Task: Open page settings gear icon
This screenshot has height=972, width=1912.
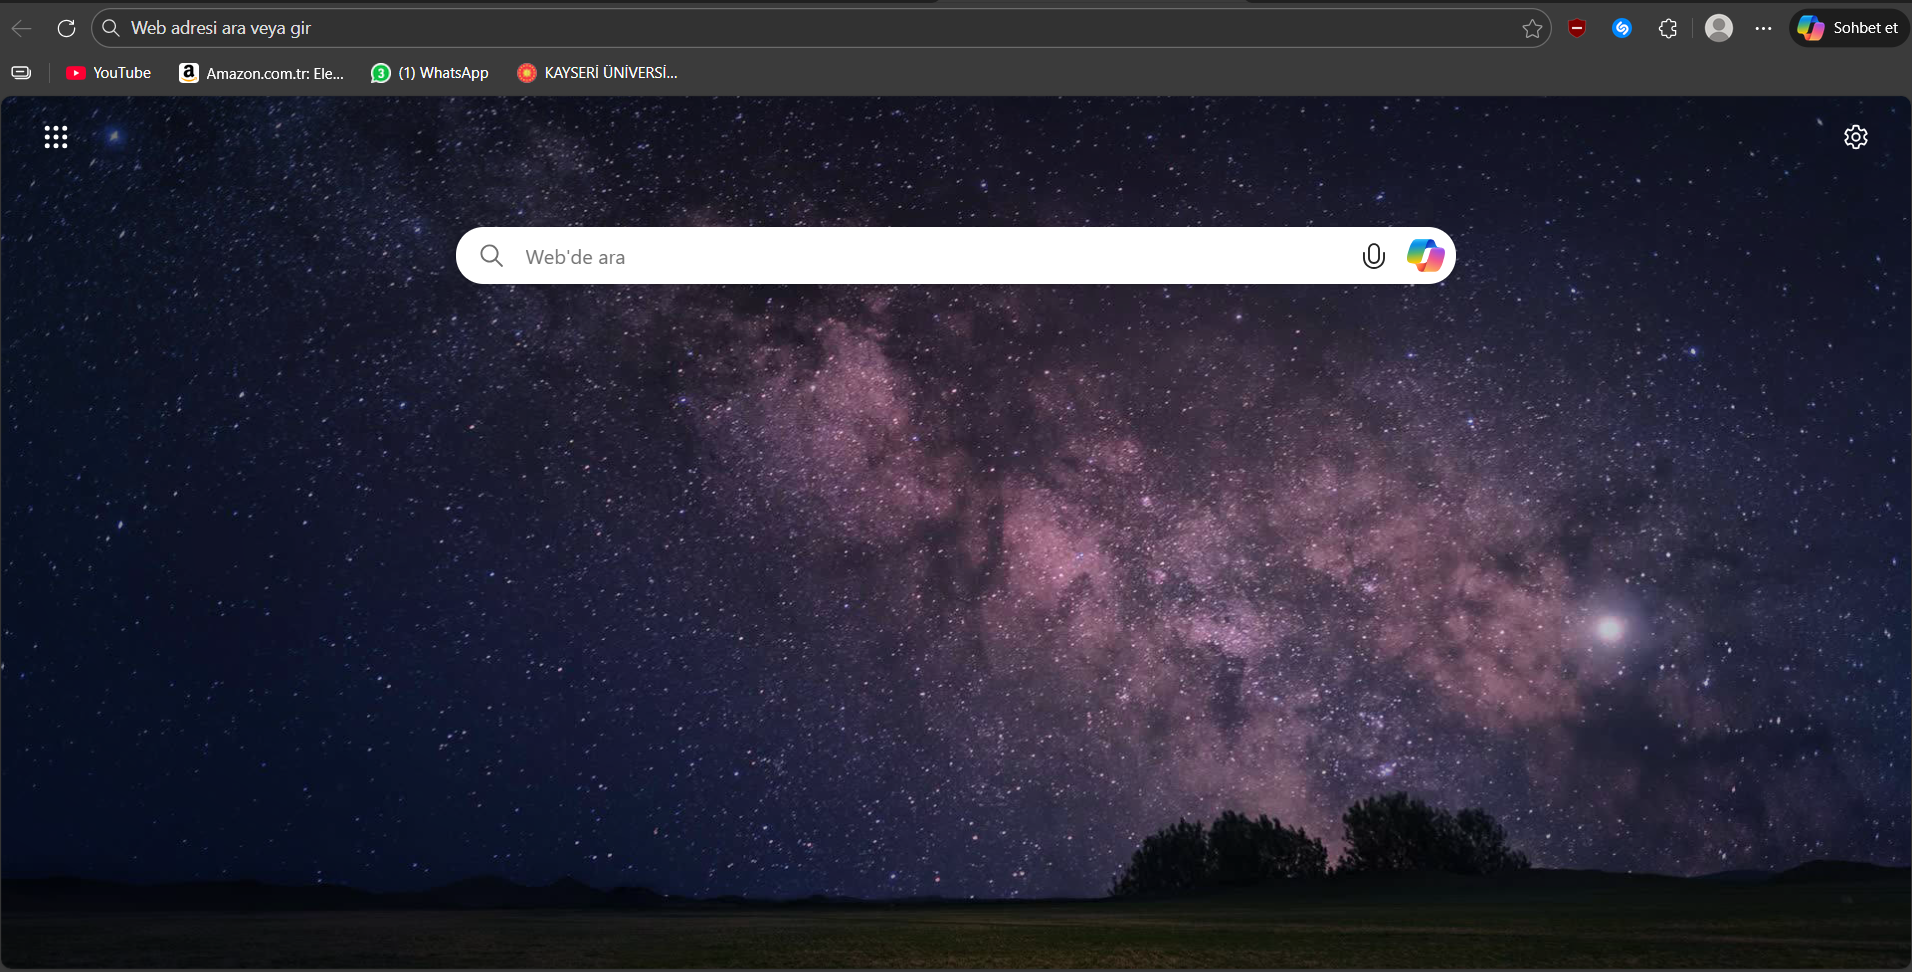Action: pos(1856,137)
